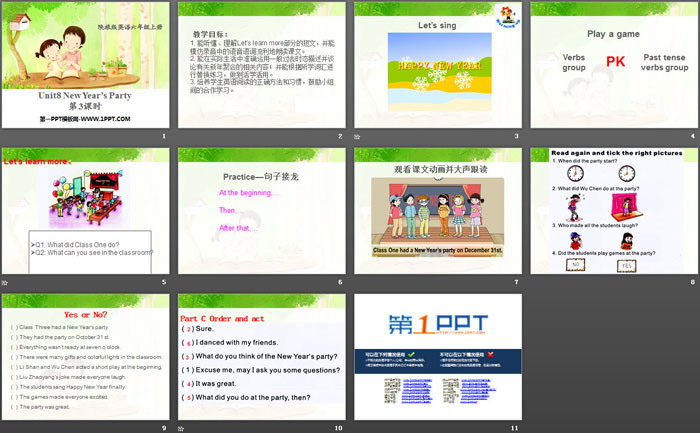Click 'At the beginning' text on slide 6
The image size is (700, 433).
249,193
